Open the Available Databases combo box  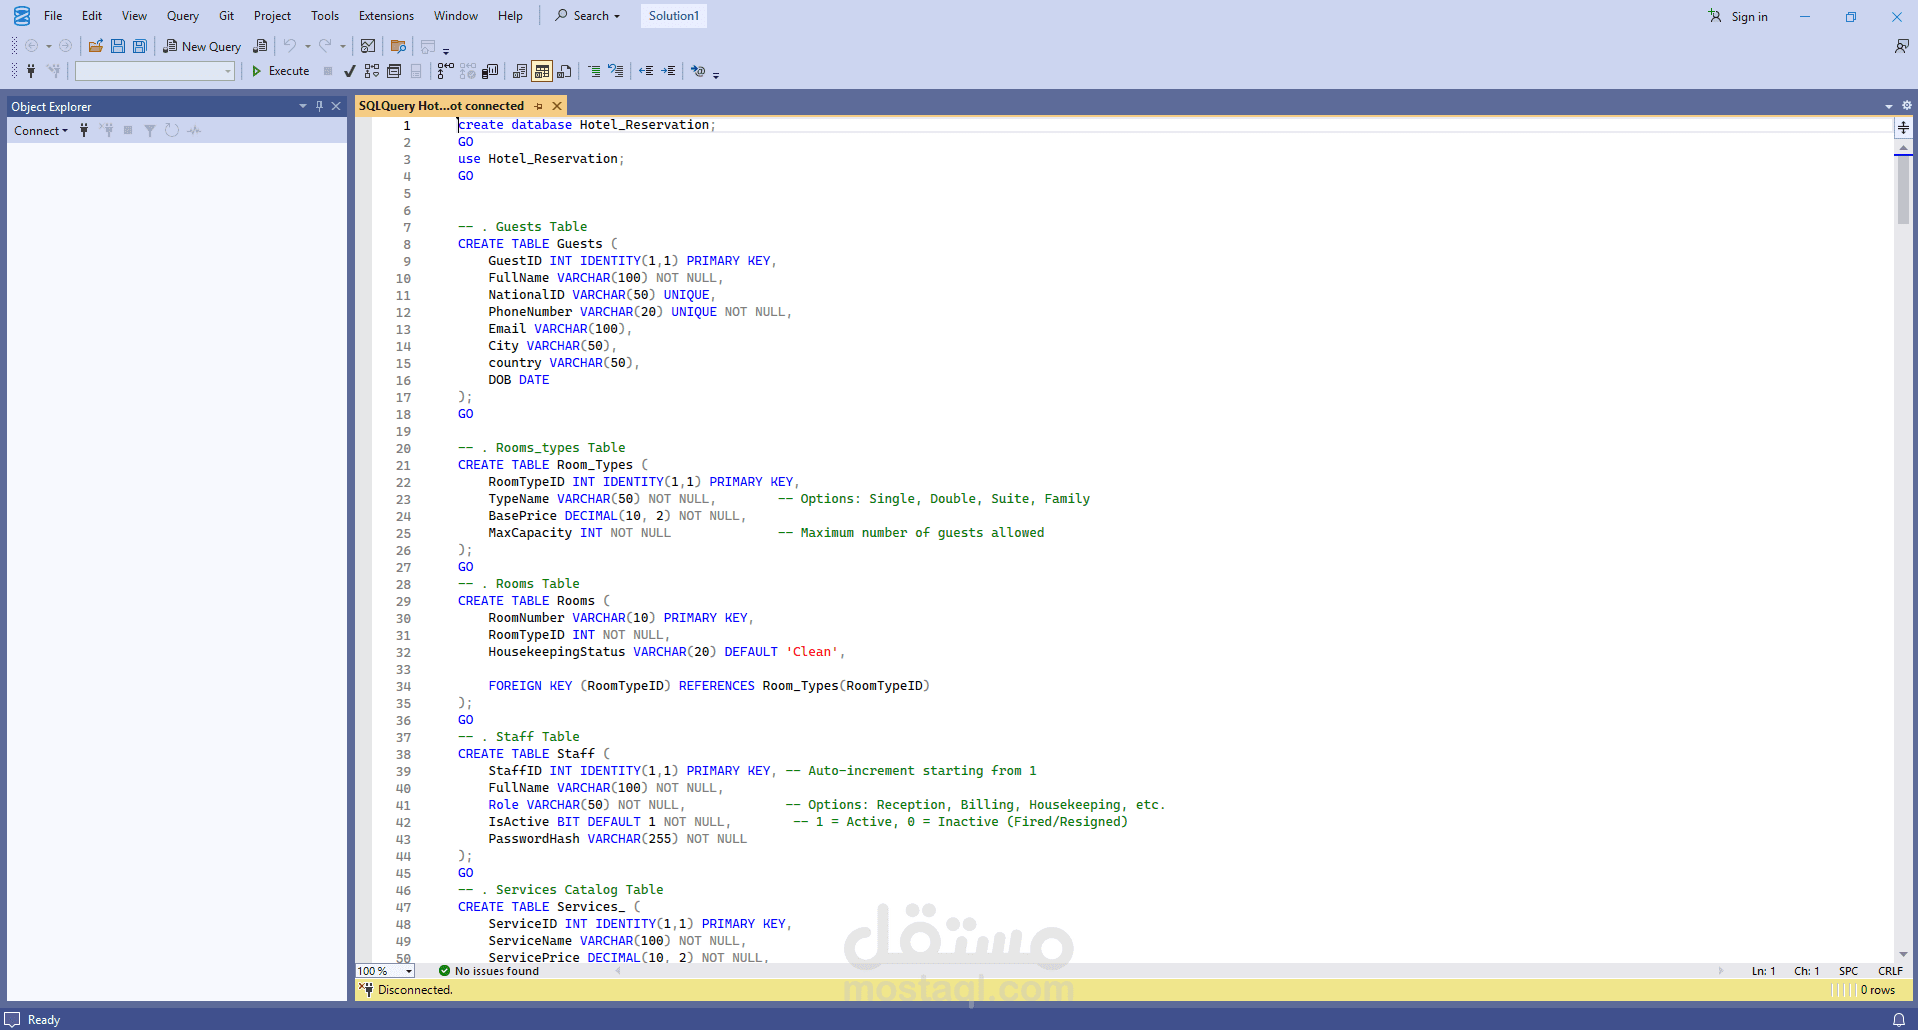[155, 71]
